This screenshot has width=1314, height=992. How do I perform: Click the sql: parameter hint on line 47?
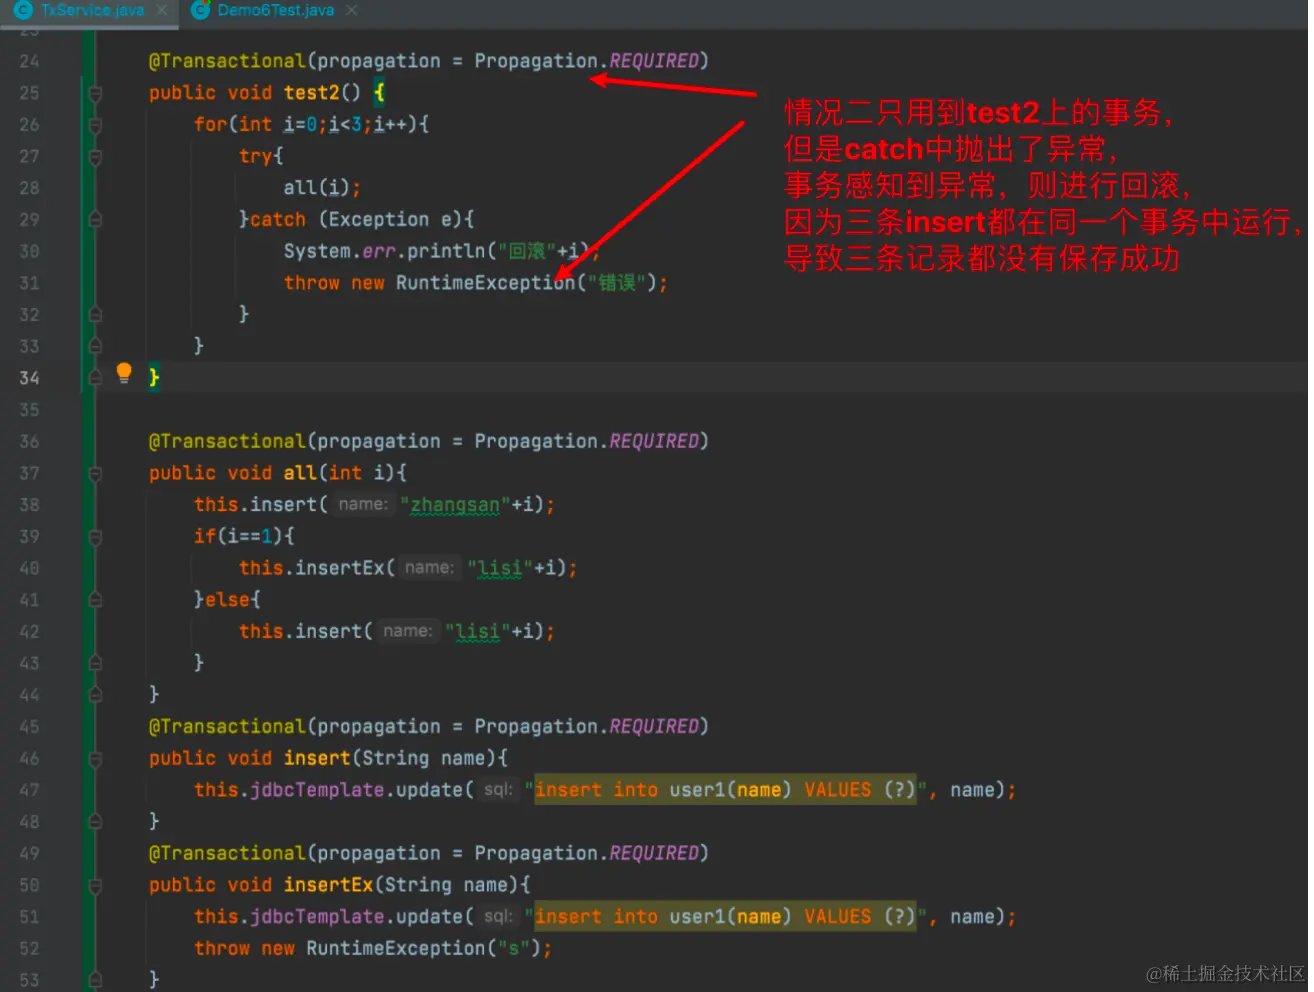point(498,790)
